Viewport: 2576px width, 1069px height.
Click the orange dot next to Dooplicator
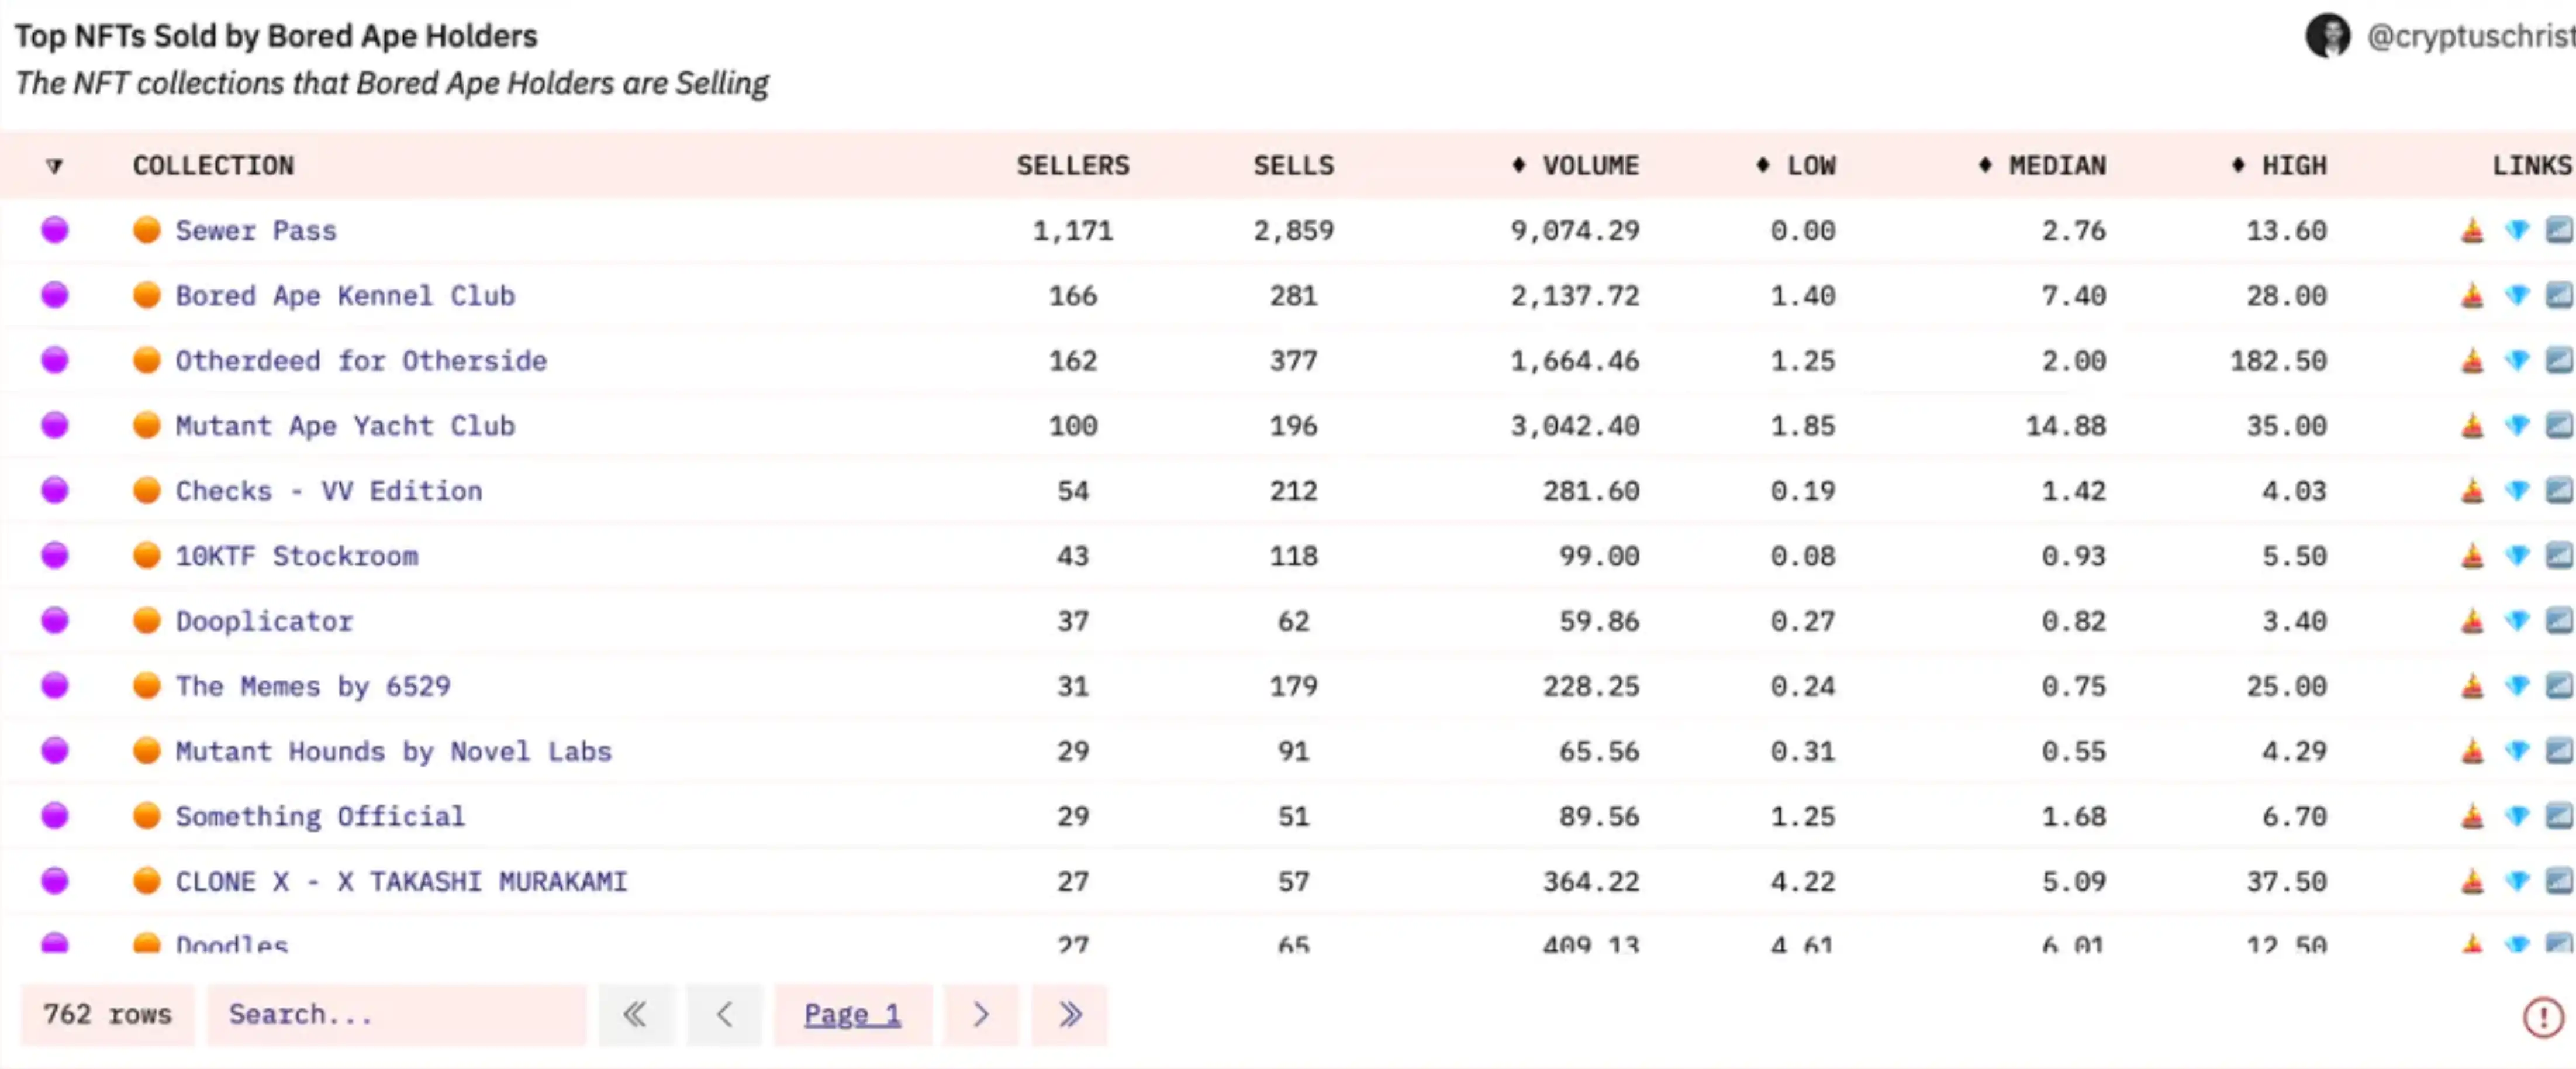tap(147, 620)
